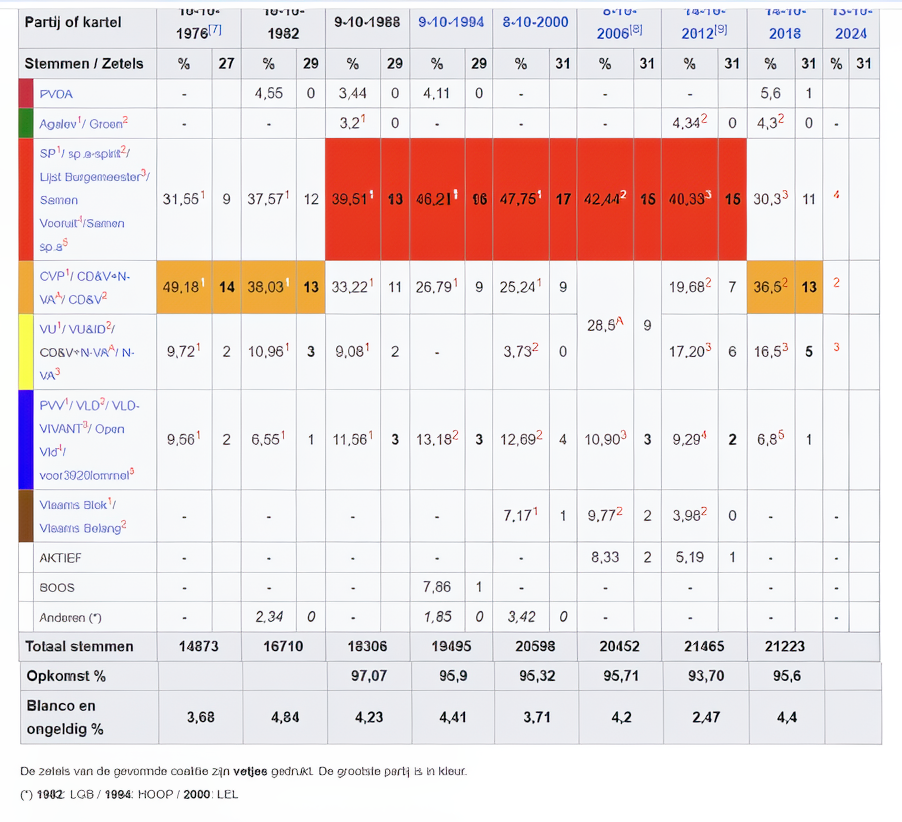Select the total votes value 18306
This screenshot has width=902, height=822.
(368, 647)
